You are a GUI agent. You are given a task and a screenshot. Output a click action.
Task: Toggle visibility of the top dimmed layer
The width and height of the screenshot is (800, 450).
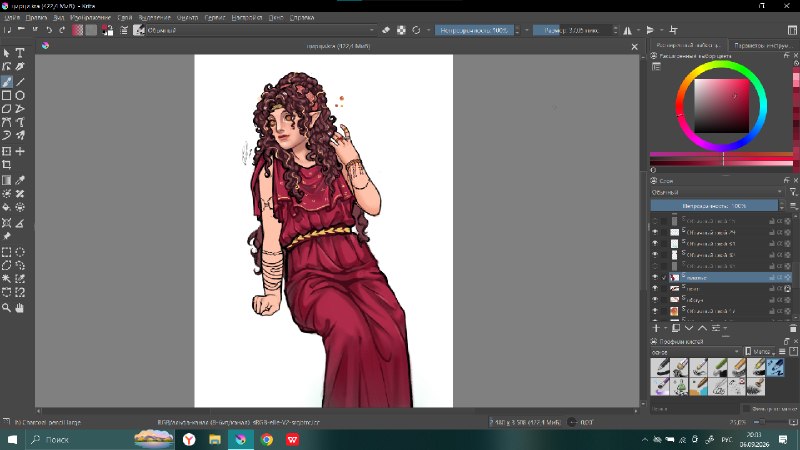click(x=655, y=221)
